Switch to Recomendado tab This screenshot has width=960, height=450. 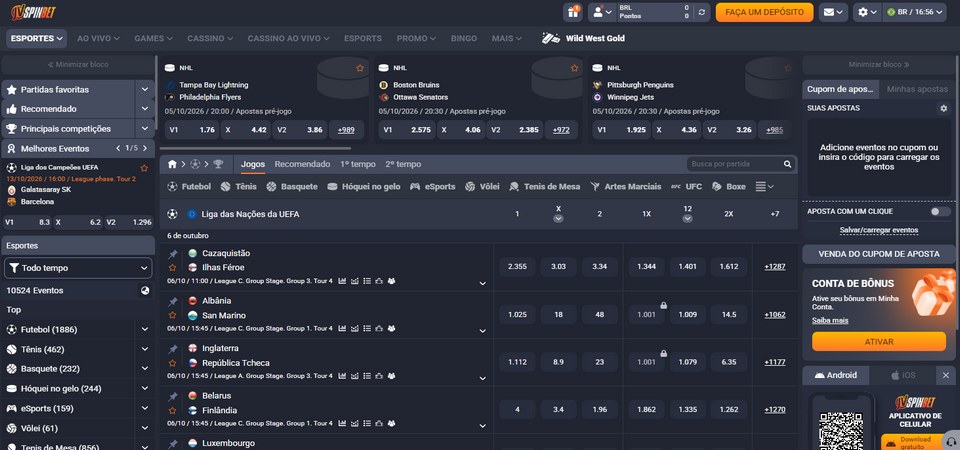(302, 164)
